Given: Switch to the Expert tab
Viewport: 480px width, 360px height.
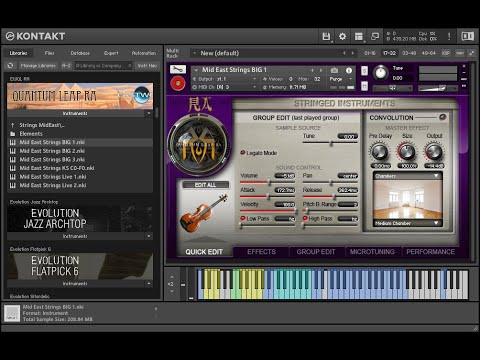Looking at the screenshot, I should (x=111, y=53).
